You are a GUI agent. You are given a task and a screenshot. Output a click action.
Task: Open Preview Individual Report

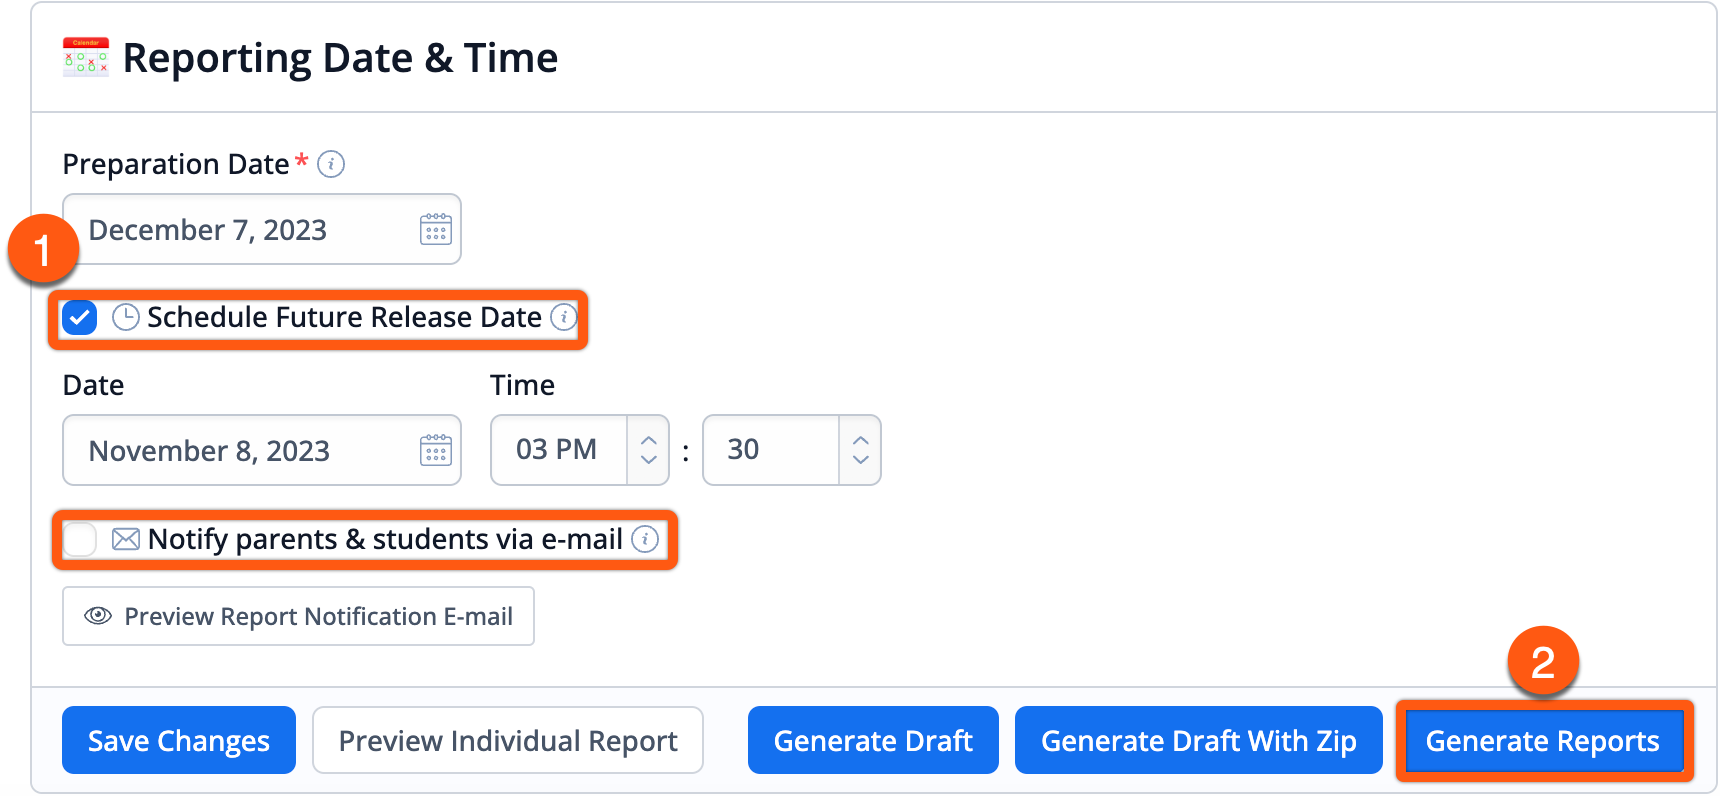click(x=508, y=741)
